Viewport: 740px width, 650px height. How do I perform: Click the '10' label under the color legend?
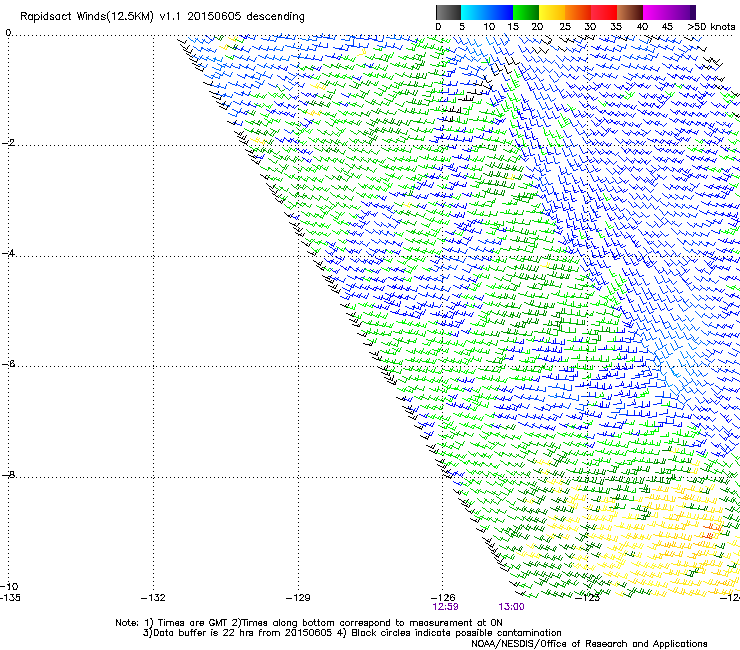click(489, 27)
